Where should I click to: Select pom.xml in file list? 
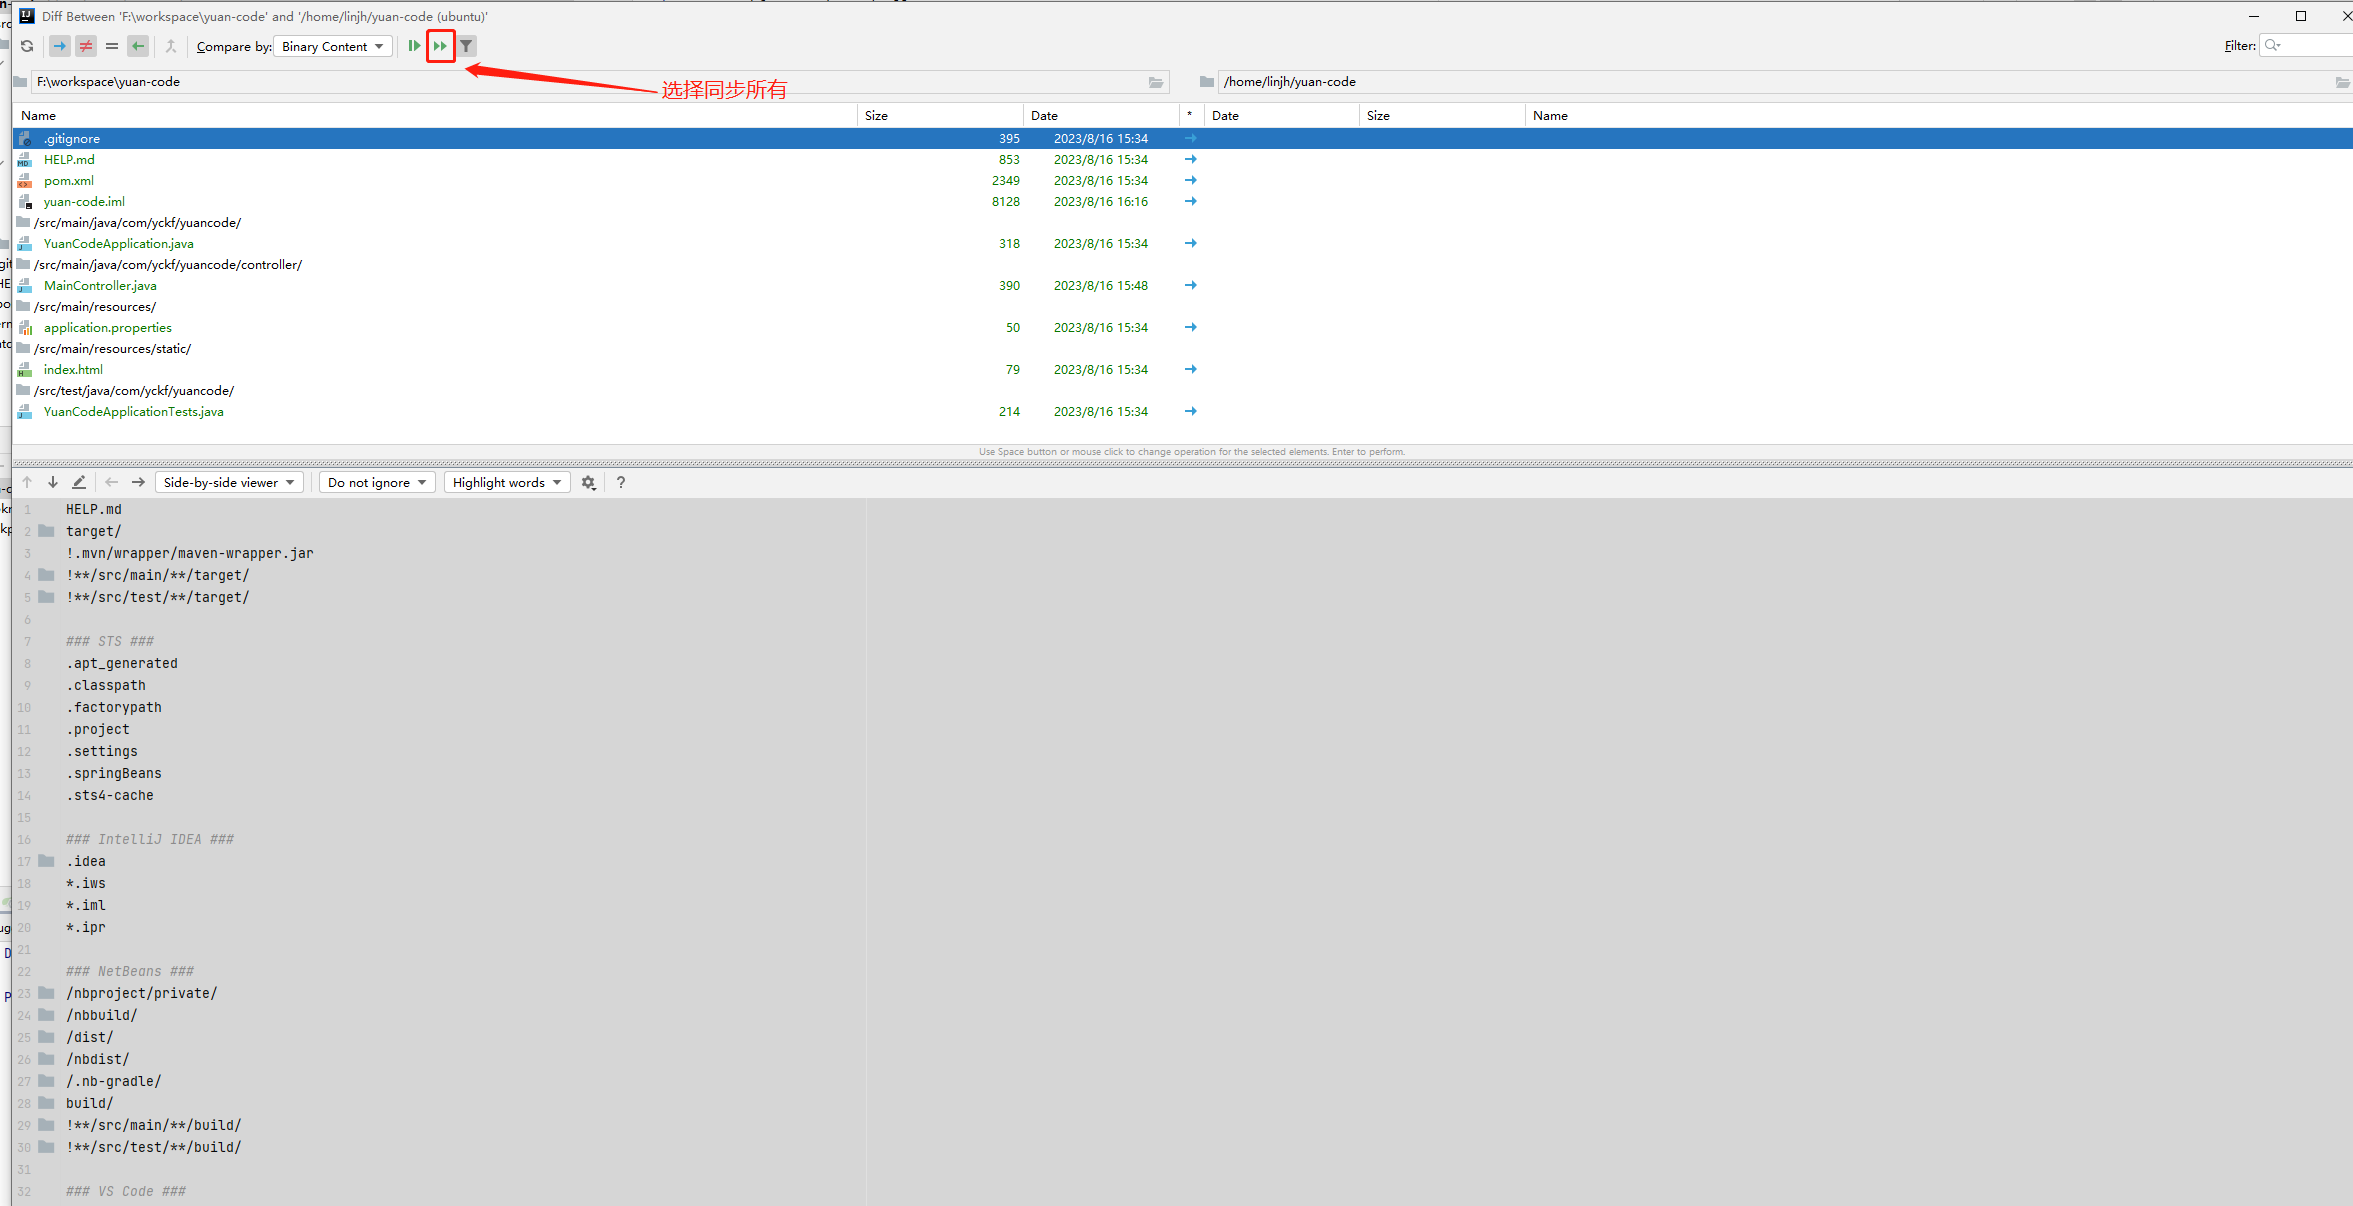(x=69, y=181)
